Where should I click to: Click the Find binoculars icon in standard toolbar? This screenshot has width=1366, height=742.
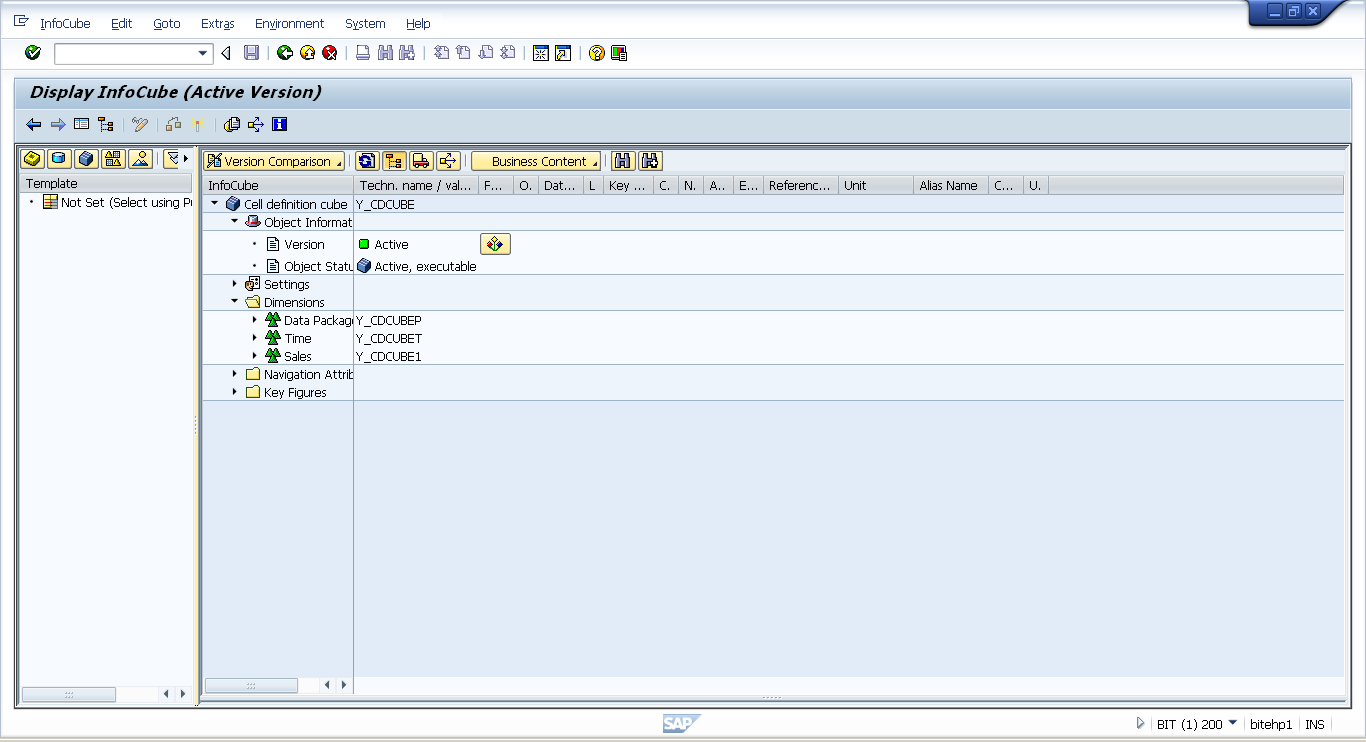point(385,53)
